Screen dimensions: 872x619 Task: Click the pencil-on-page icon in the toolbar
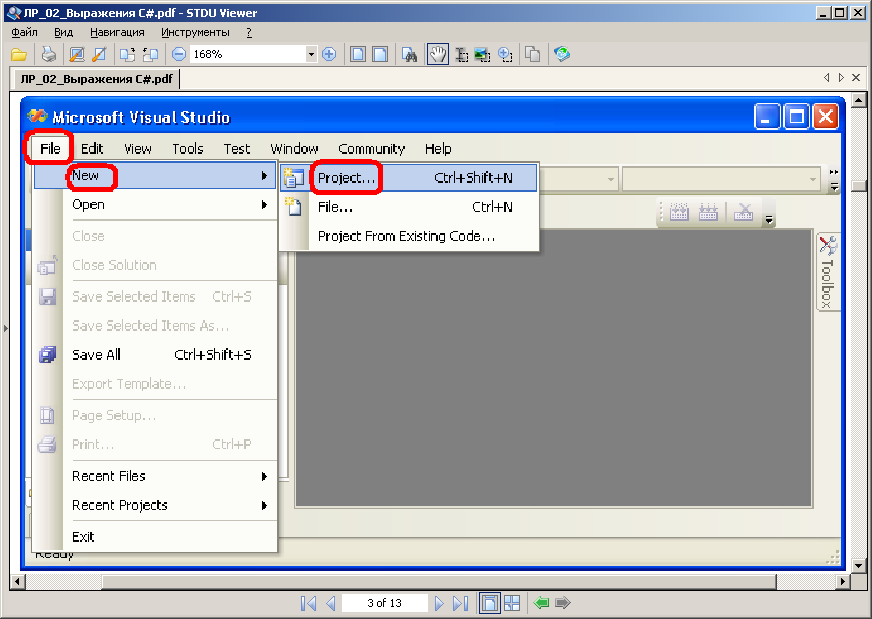pyautogui.click(x=99, y=55)
